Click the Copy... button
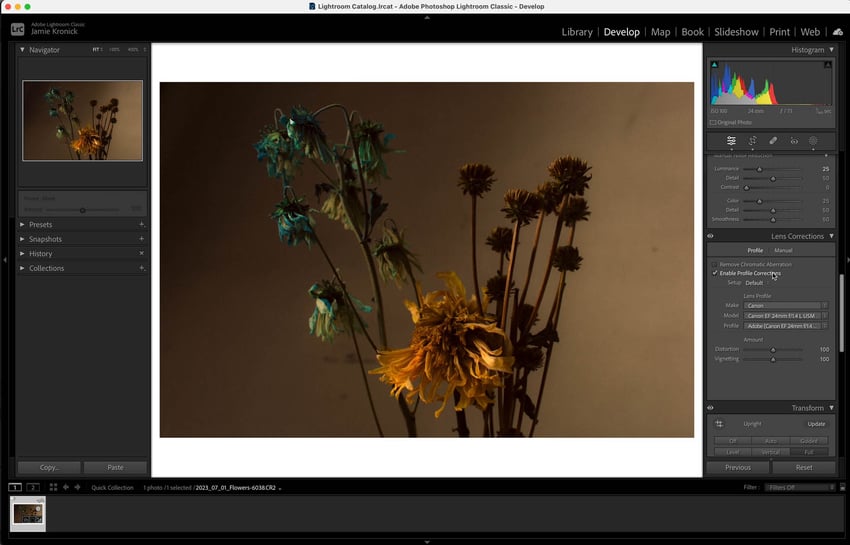 (x=49, y=467)
